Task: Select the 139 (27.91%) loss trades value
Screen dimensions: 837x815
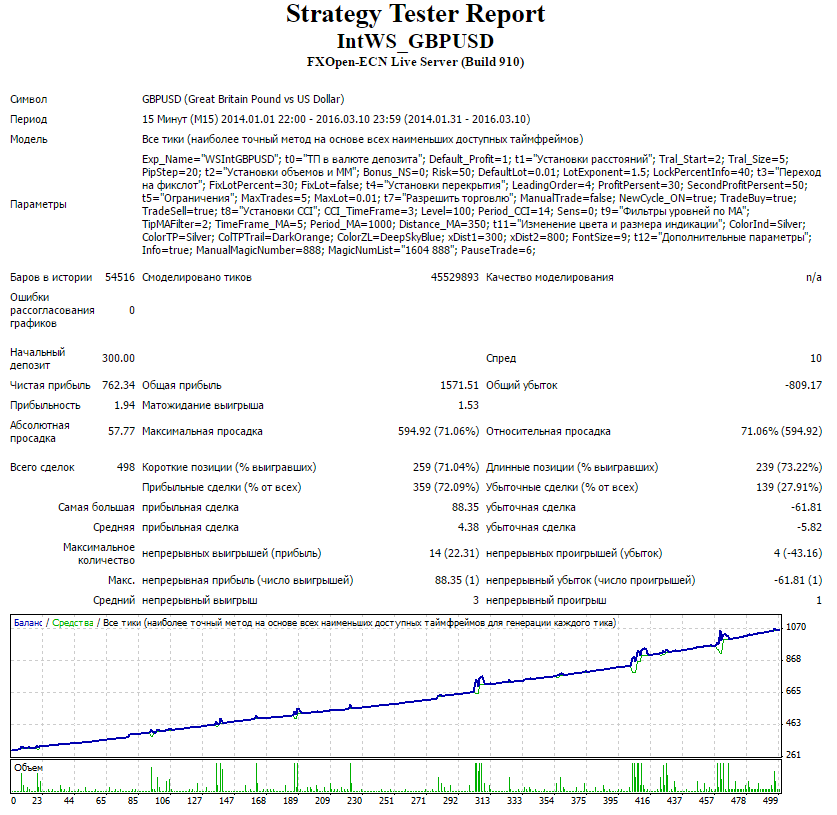Action: click(789, 487)
